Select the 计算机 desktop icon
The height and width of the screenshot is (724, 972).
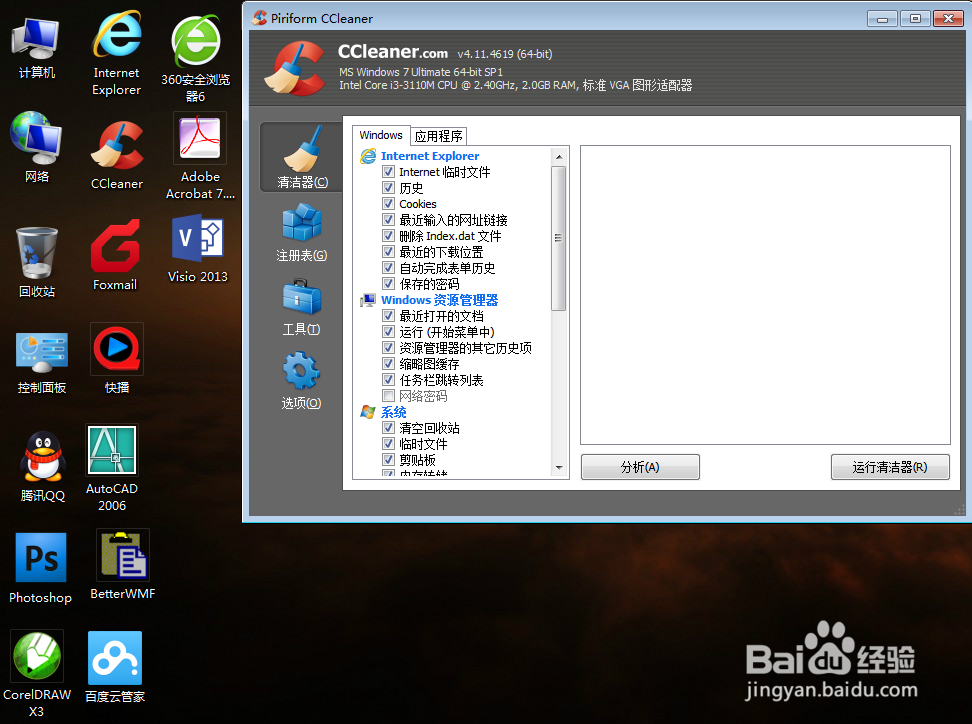36,48
